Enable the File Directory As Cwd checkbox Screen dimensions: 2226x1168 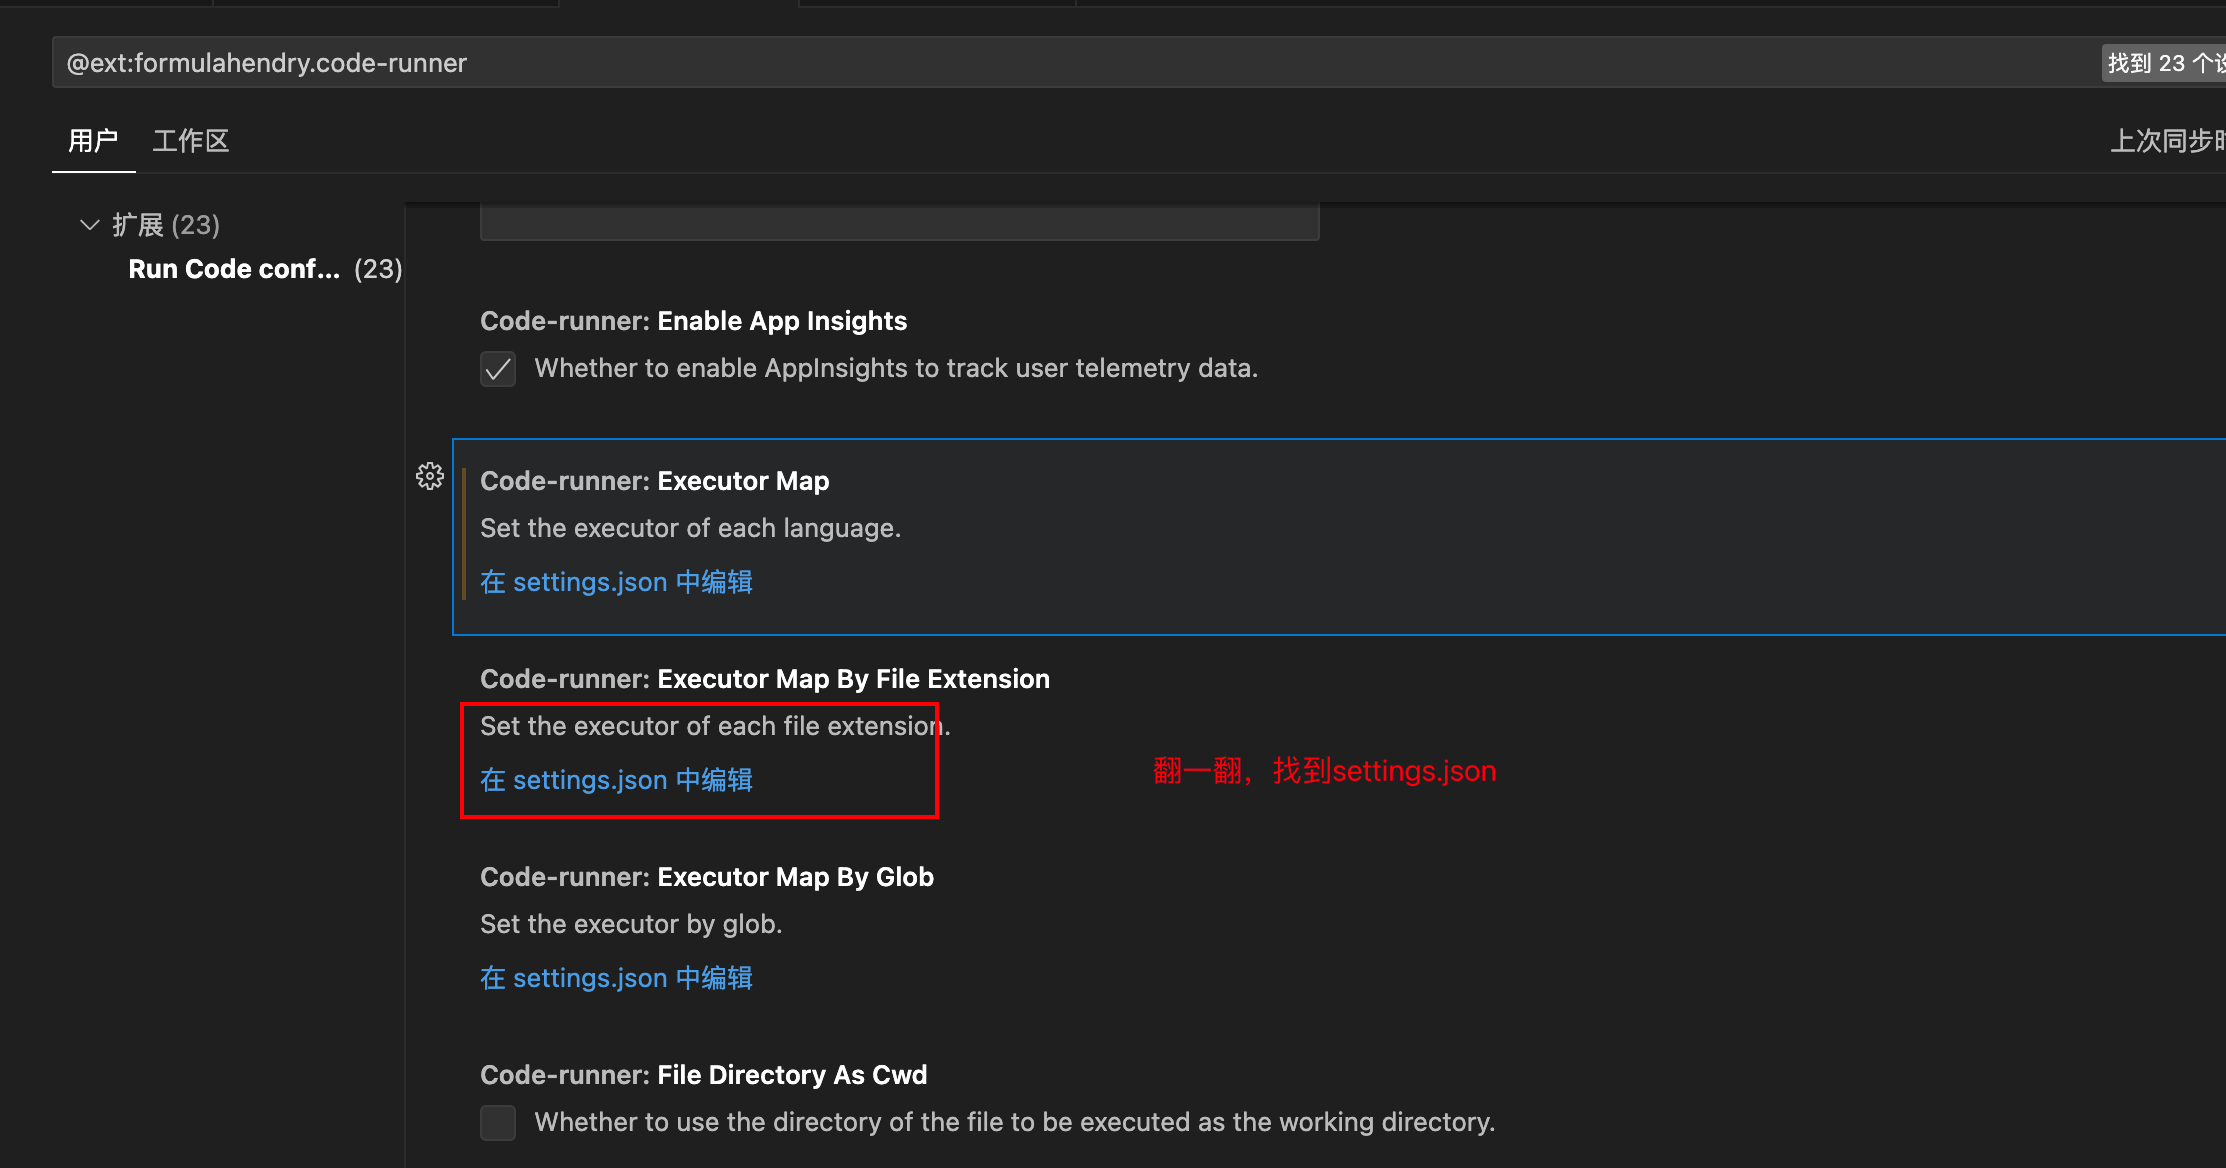point(497,1123)
